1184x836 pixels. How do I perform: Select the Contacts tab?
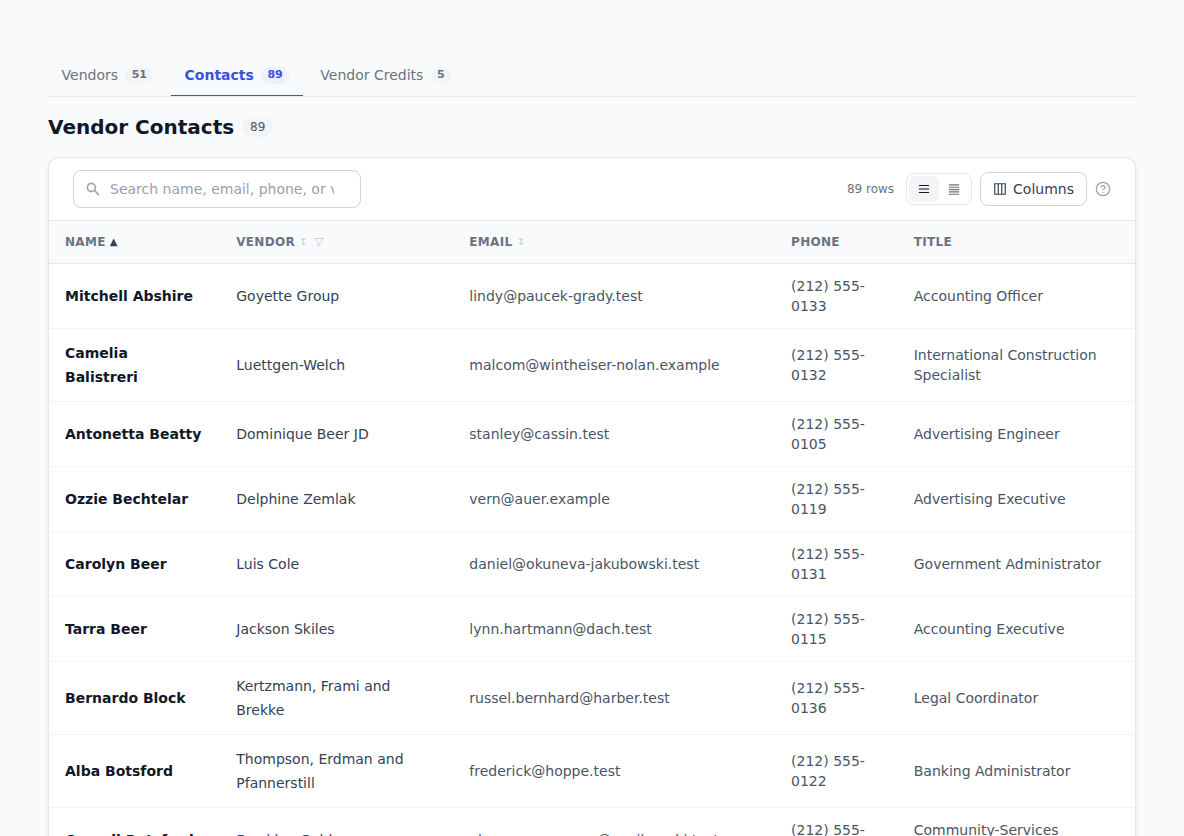tap(236, 75)
